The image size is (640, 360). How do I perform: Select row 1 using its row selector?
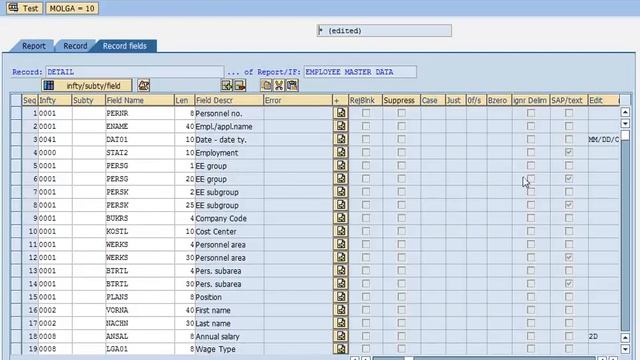16,113
